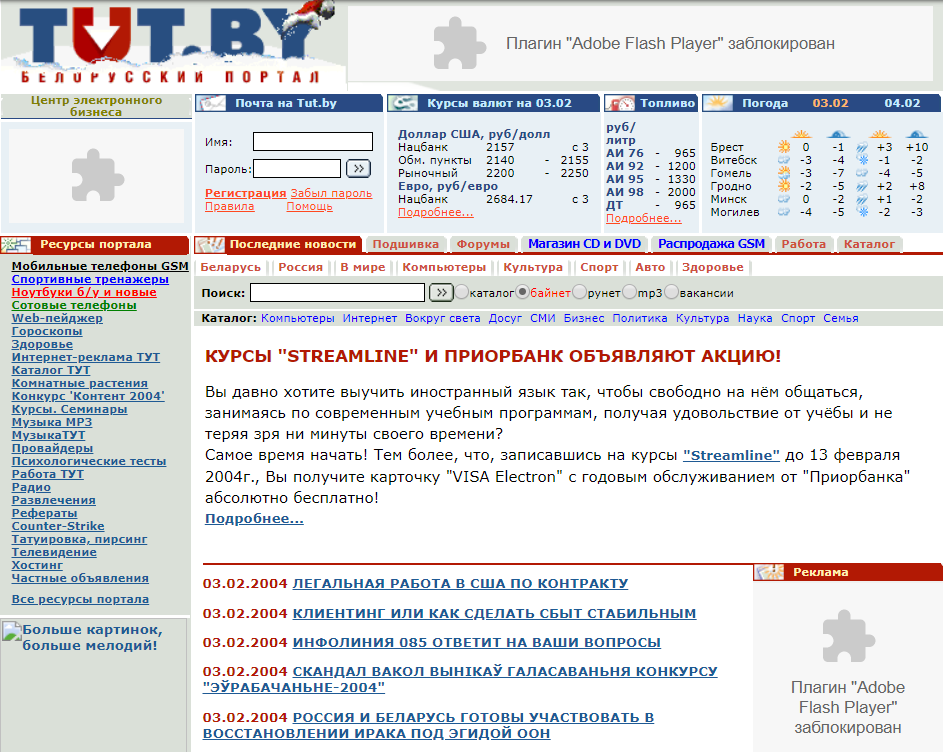
Task: Click the TUT.BY portal logo
Action: [171, 43]
